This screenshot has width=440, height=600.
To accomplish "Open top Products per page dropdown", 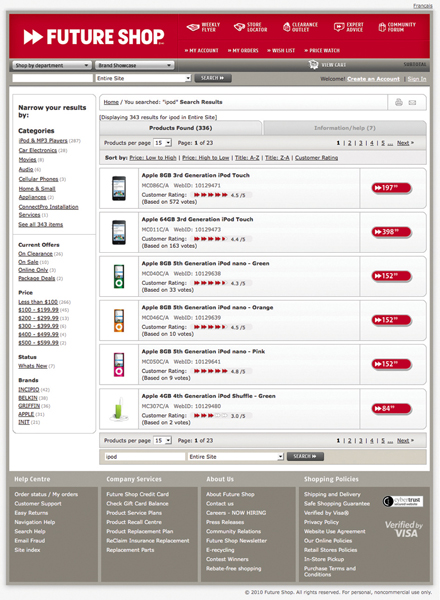I will (163, 143).
